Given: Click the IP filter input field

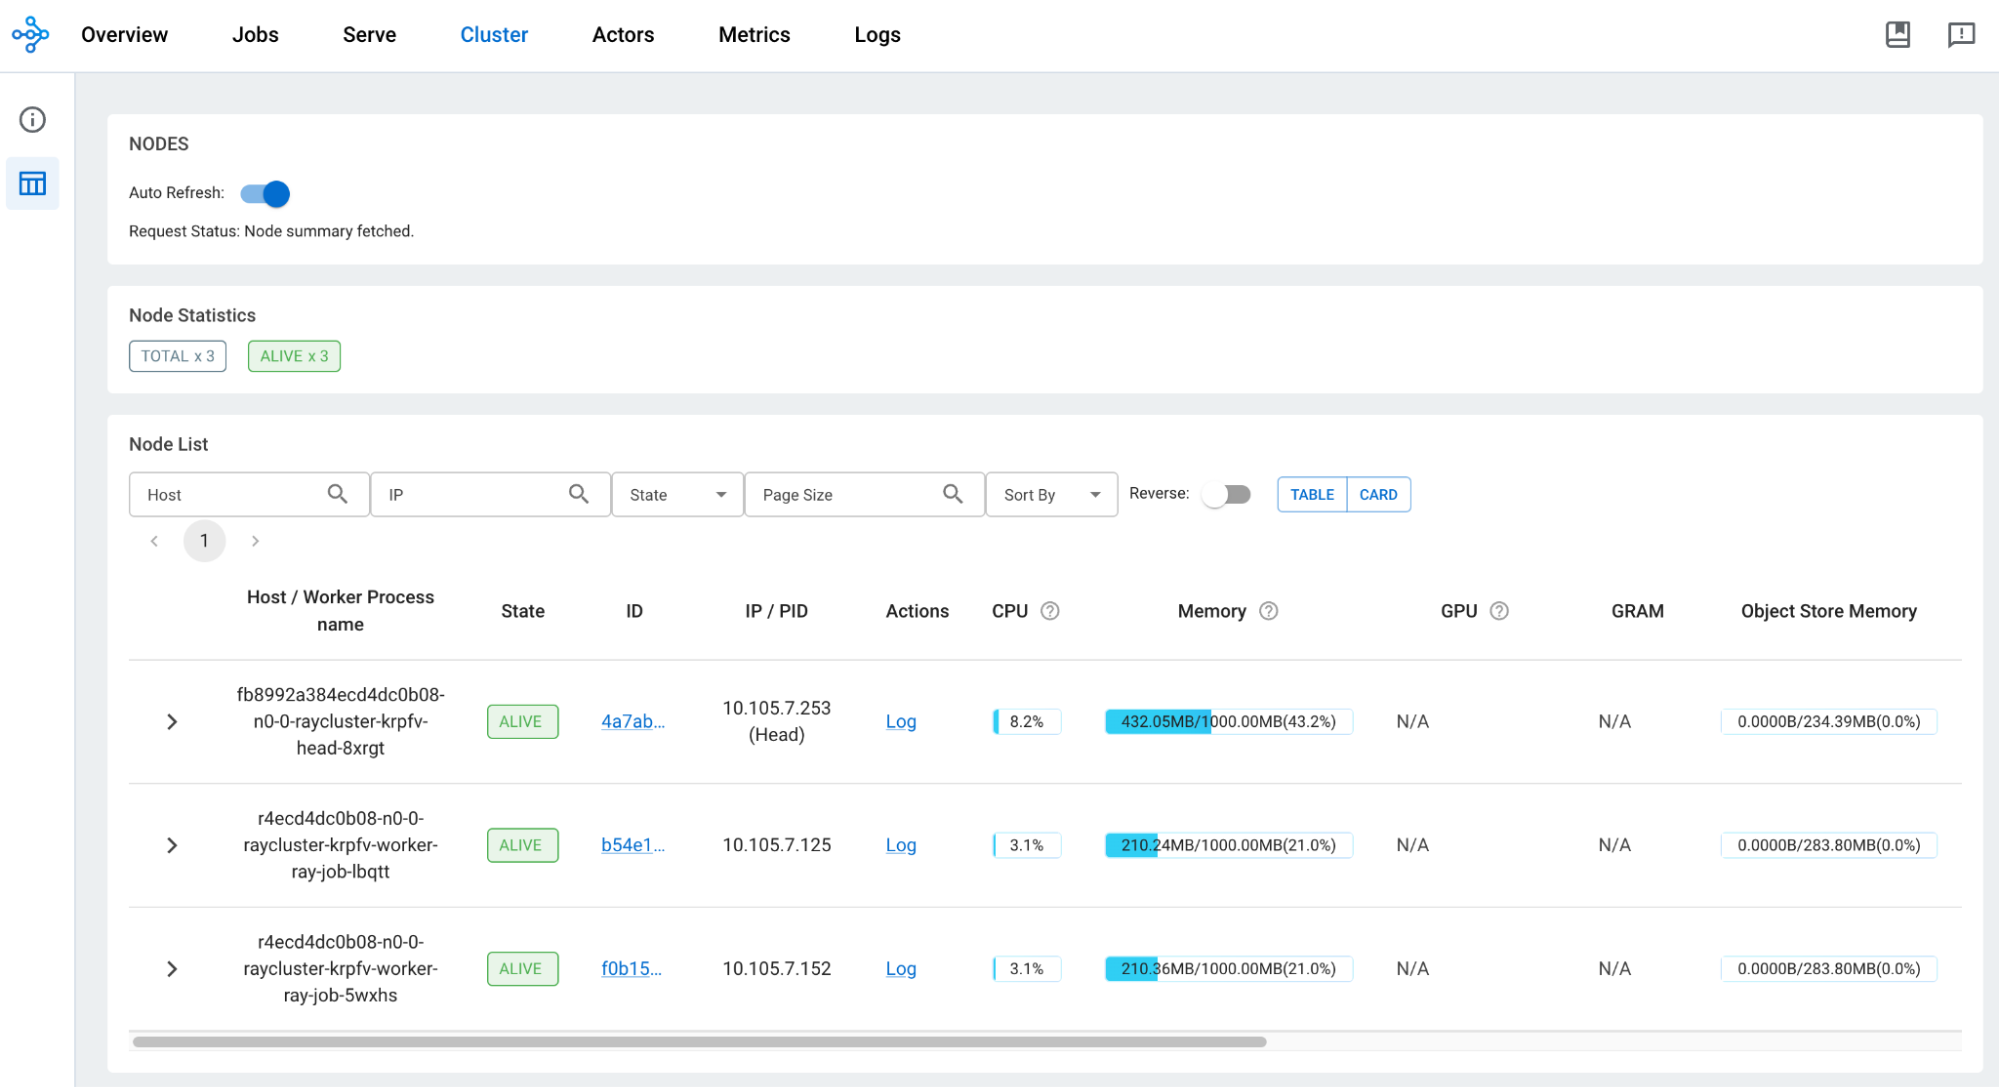Looking at the screenshot, I should click(490, 494).
